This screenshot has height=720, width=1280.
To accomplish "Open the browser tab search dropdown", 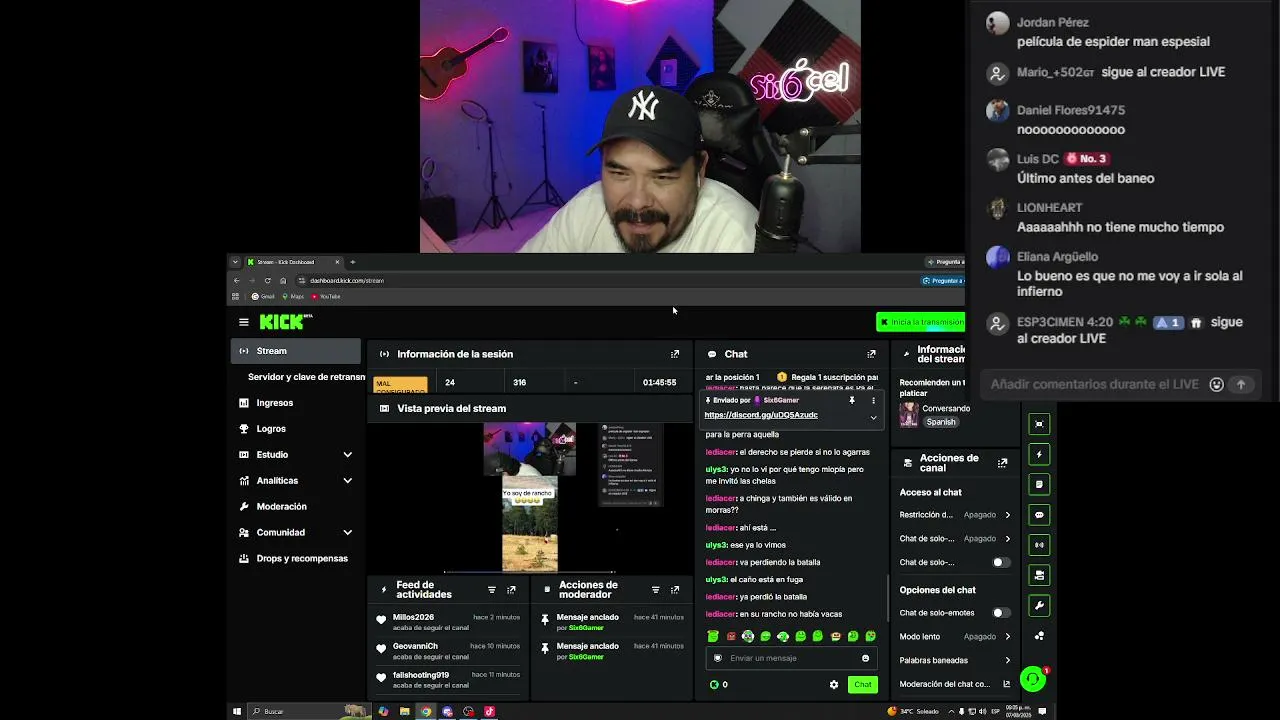I will pos(235,262).
